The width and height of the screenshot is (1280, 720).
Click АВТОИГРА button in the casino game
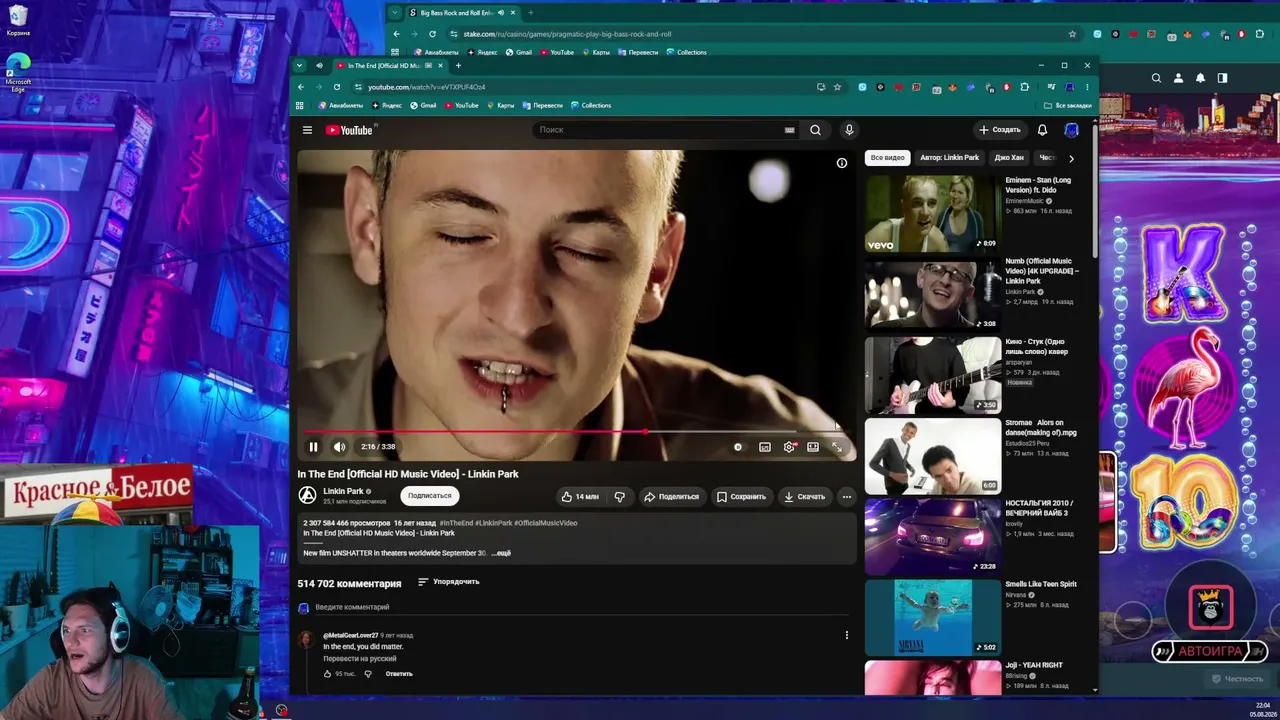pos(1211,651)
